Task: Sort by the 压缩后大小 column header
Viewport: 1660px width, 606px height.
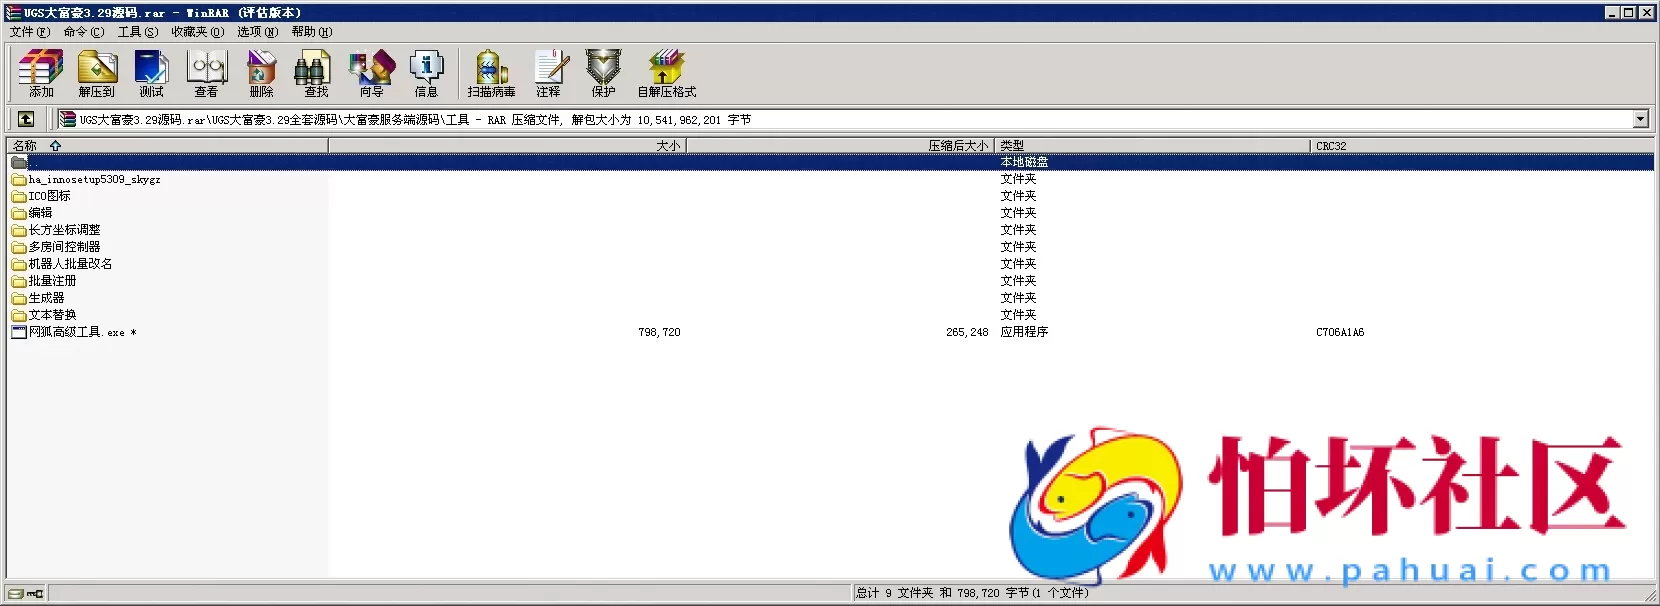Action: [x=841, y=146]
